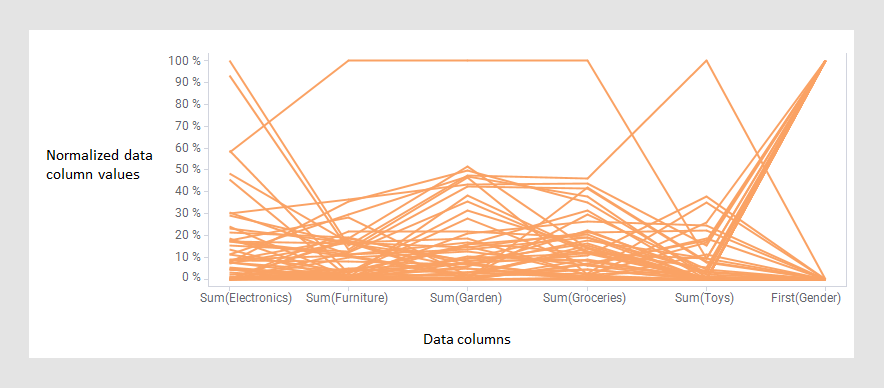
Task: Click the 60 % scale label
Action: pyautogui.click(x=187, y=148)
